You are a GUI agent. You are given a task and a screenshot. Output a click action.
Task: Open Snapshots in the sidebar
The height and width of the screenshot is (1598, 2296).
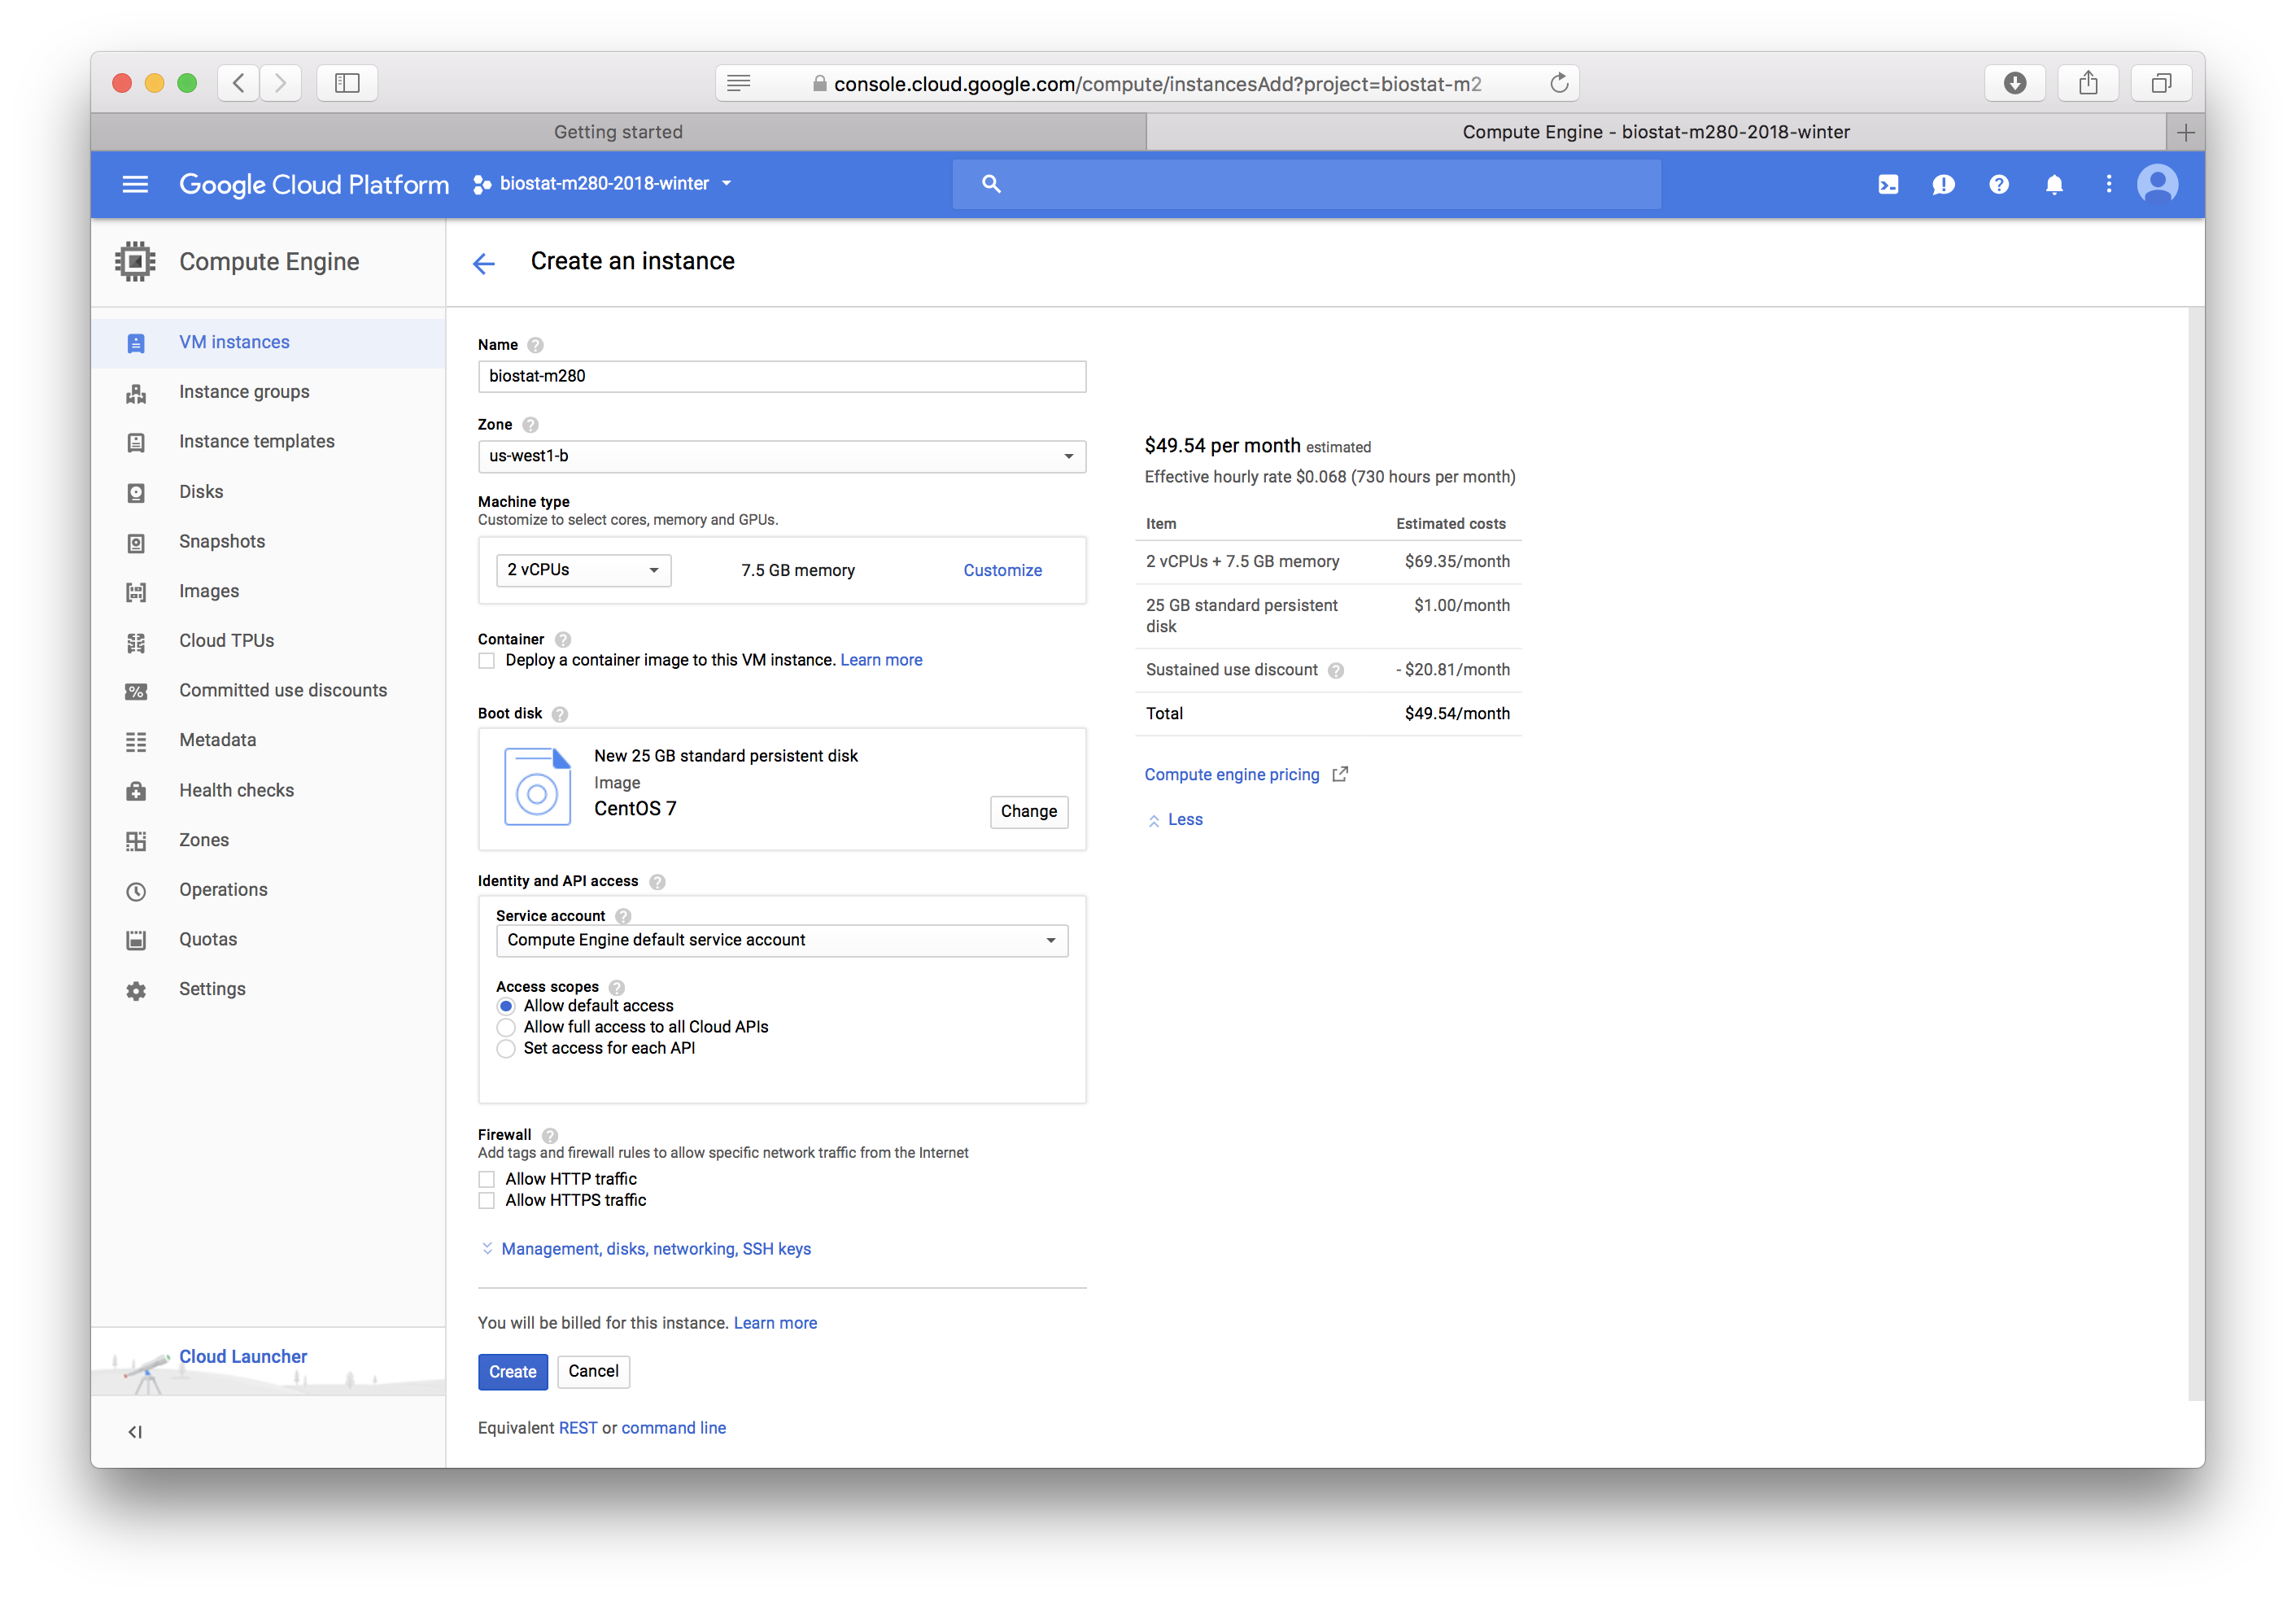[222, 541]
